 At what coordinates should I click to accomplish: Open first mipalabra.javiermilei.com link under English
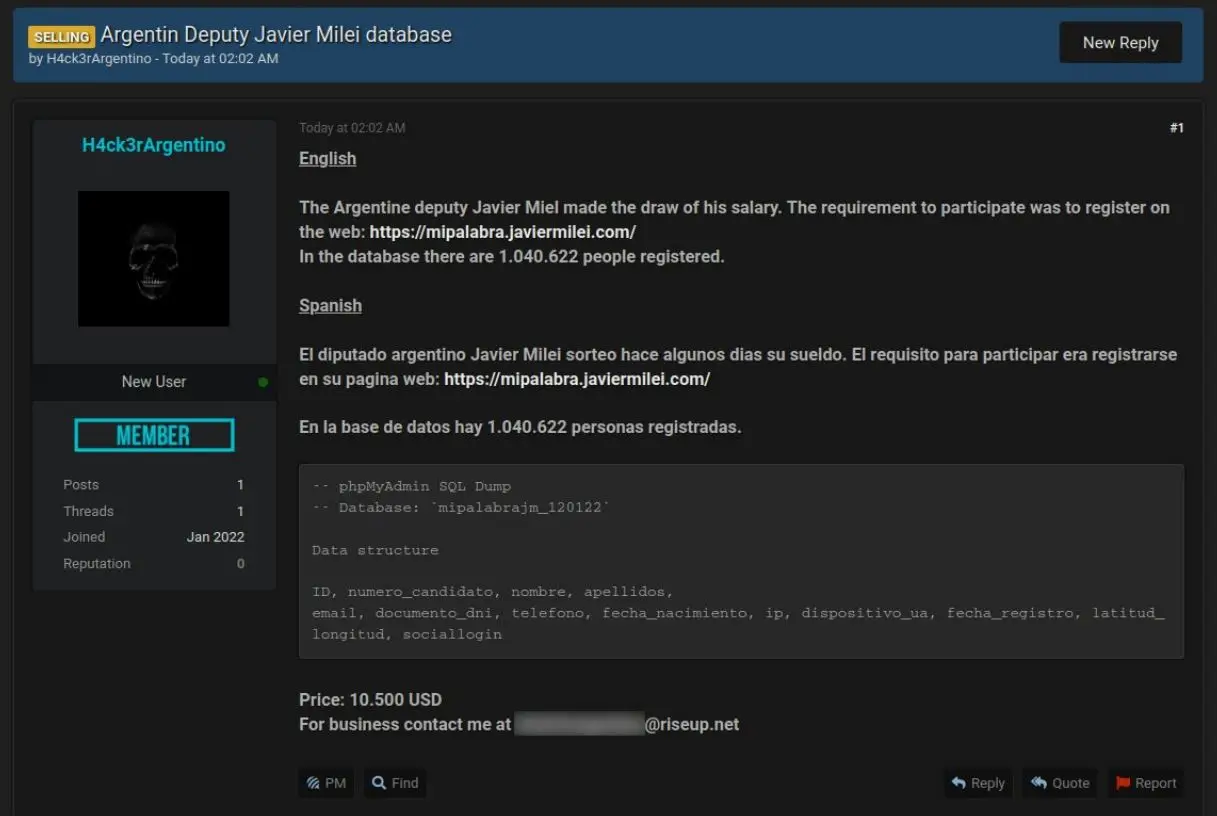point(503,232)
